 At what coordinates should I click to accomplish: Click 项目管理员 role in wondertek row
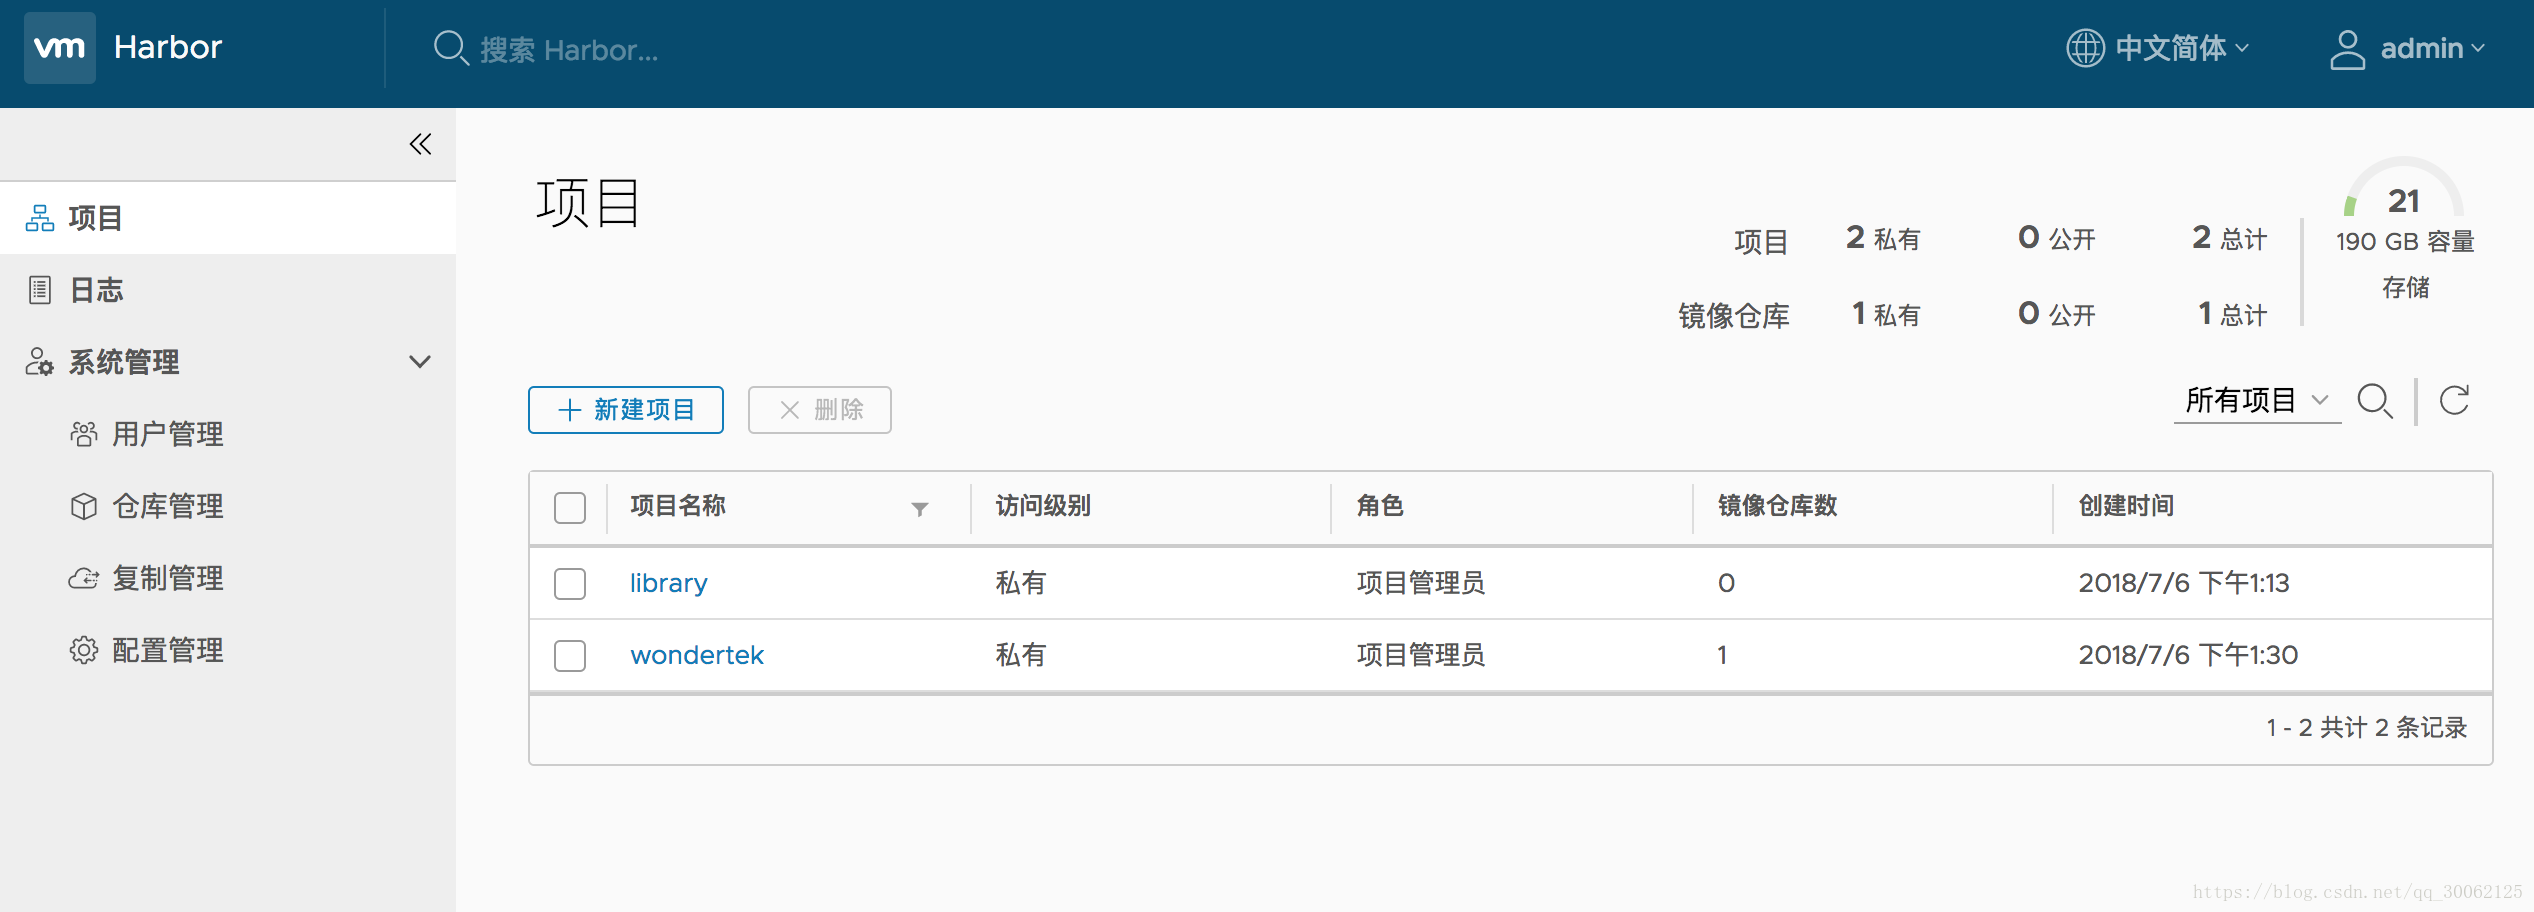[x=1421, y=655]
